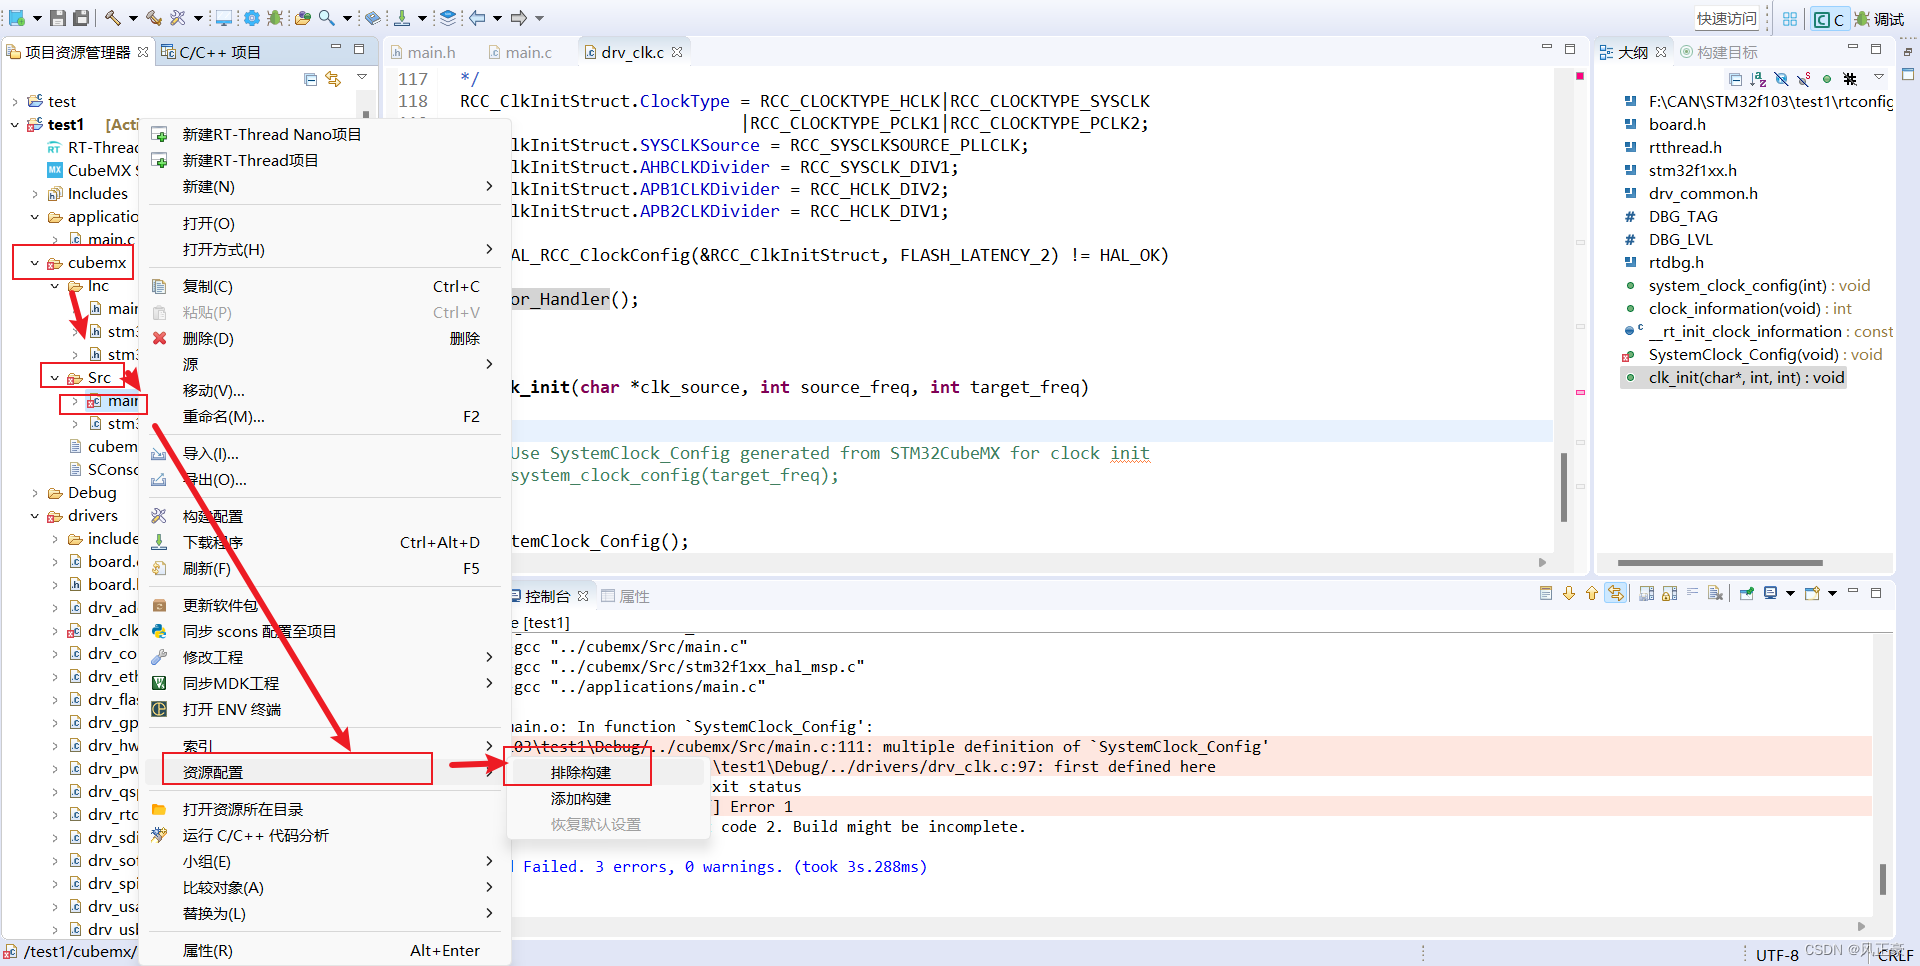Image resolution: width=1920 pixels, height=966 pixels.
Task: Click the help book icon in toolbar
Action: 373,18
